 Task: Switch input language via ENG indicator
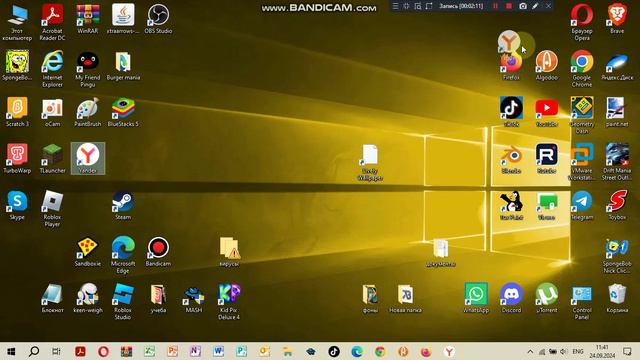point(578,351)
